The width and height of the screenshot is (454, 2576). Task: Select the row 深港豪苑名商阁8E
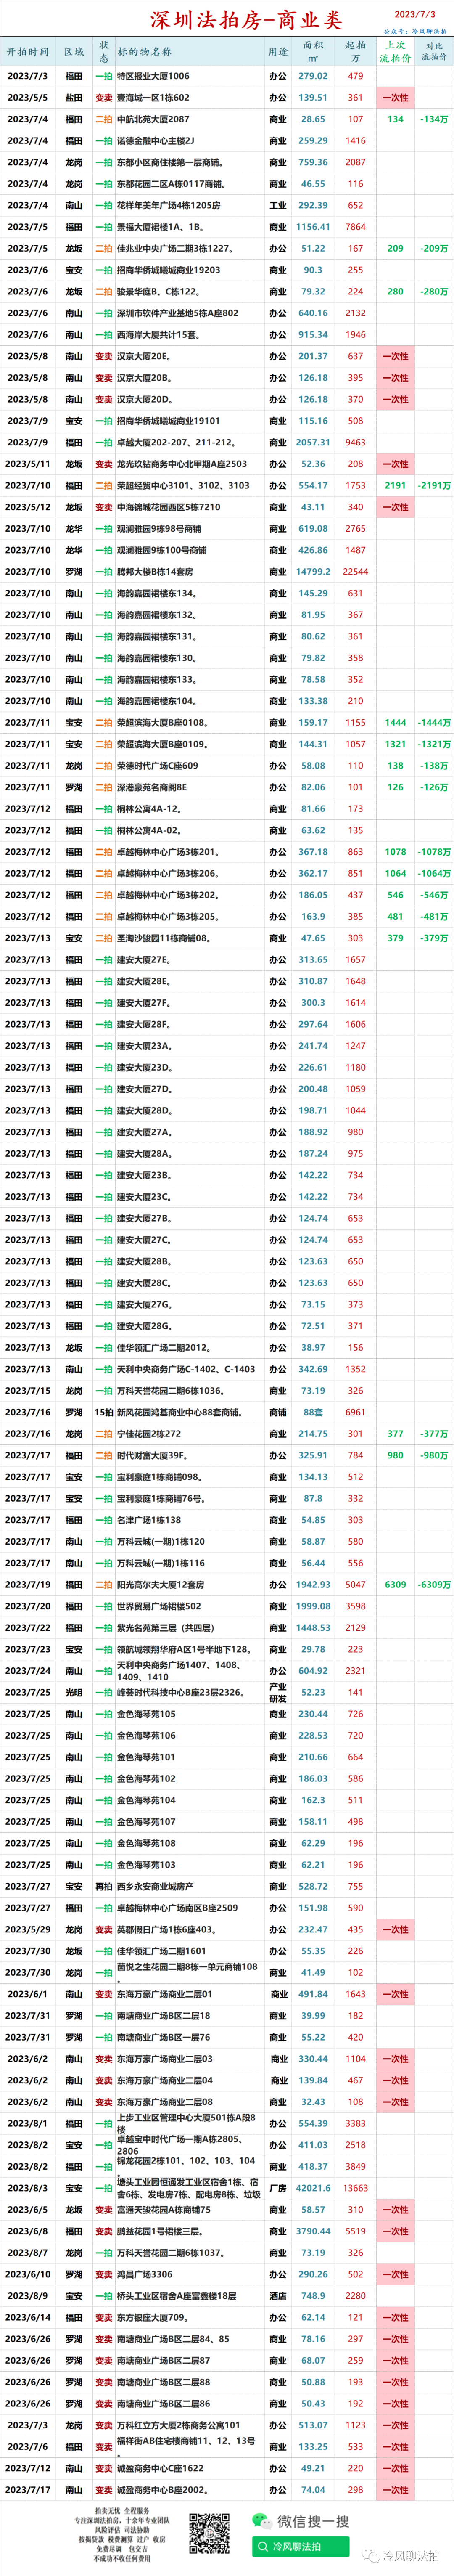pyautogui.click(x=227, y=787)
